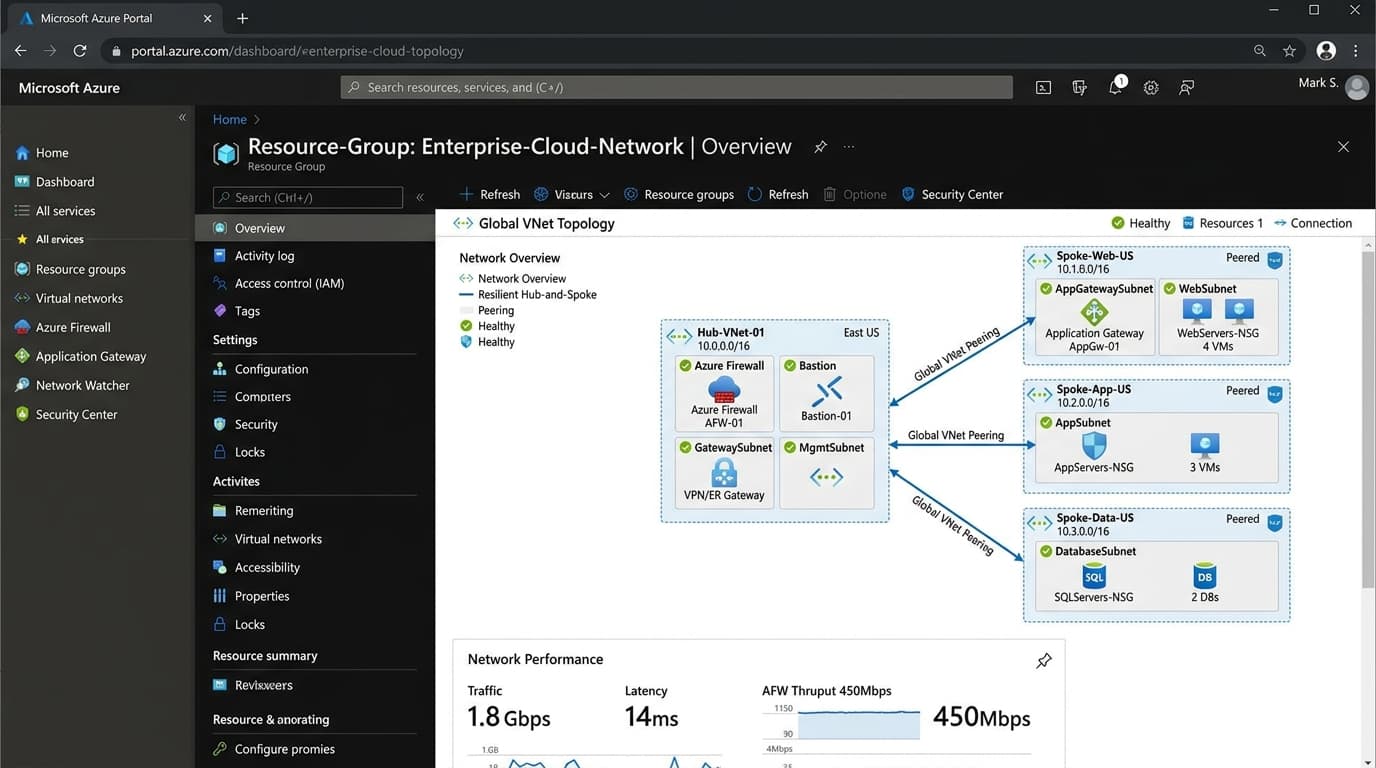Image resolution: width=1376 pixels, height=768 pixels.
Task: Click the Azure Firewall icon in Hub-VNet-01
Action: tap(724, 389)
